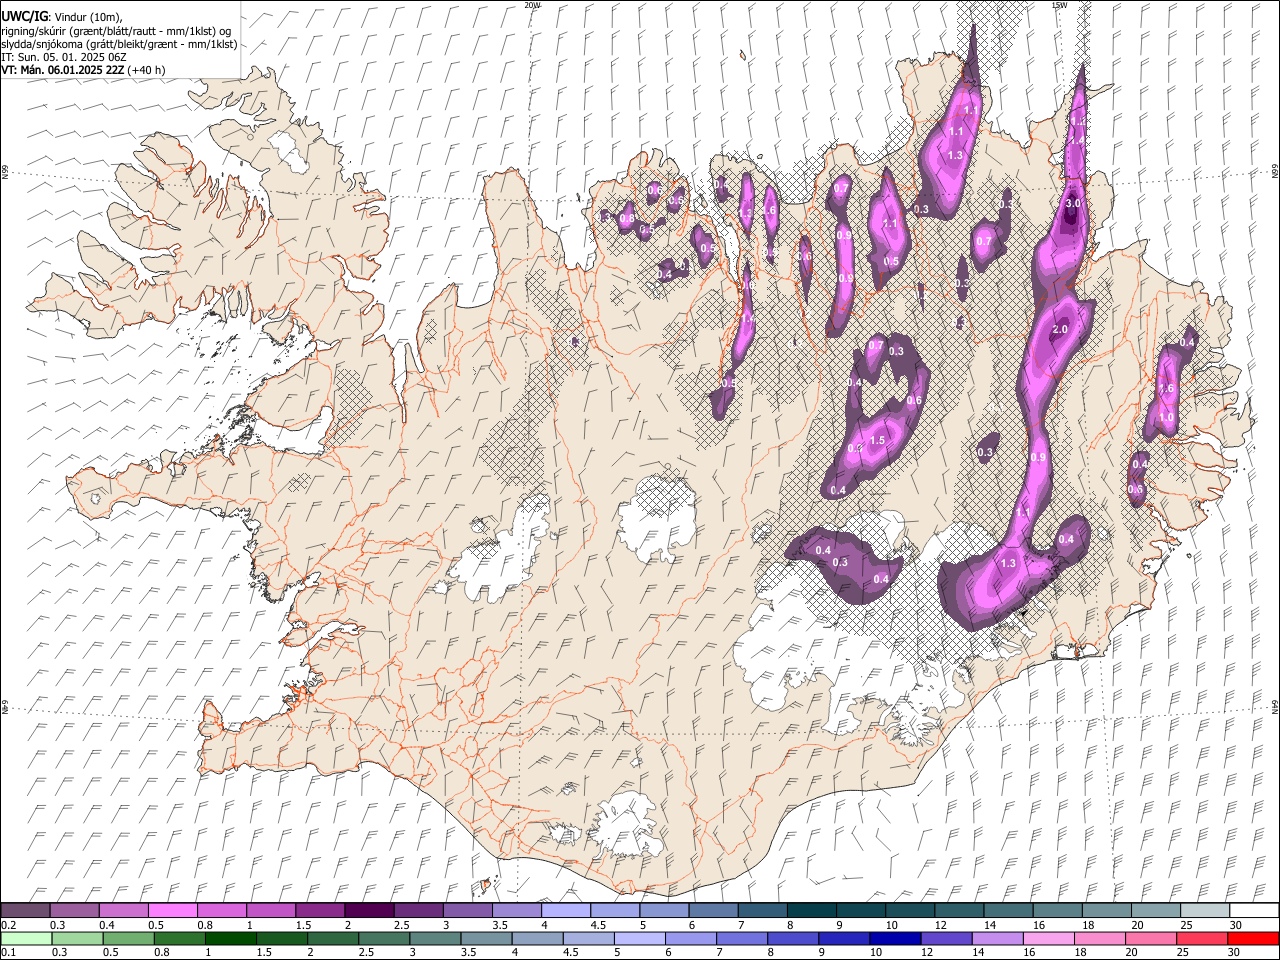Select the purple 0.3 swatch in the upper legend row
Viewport: 1280px width, 960px height.
pos(75,910)
